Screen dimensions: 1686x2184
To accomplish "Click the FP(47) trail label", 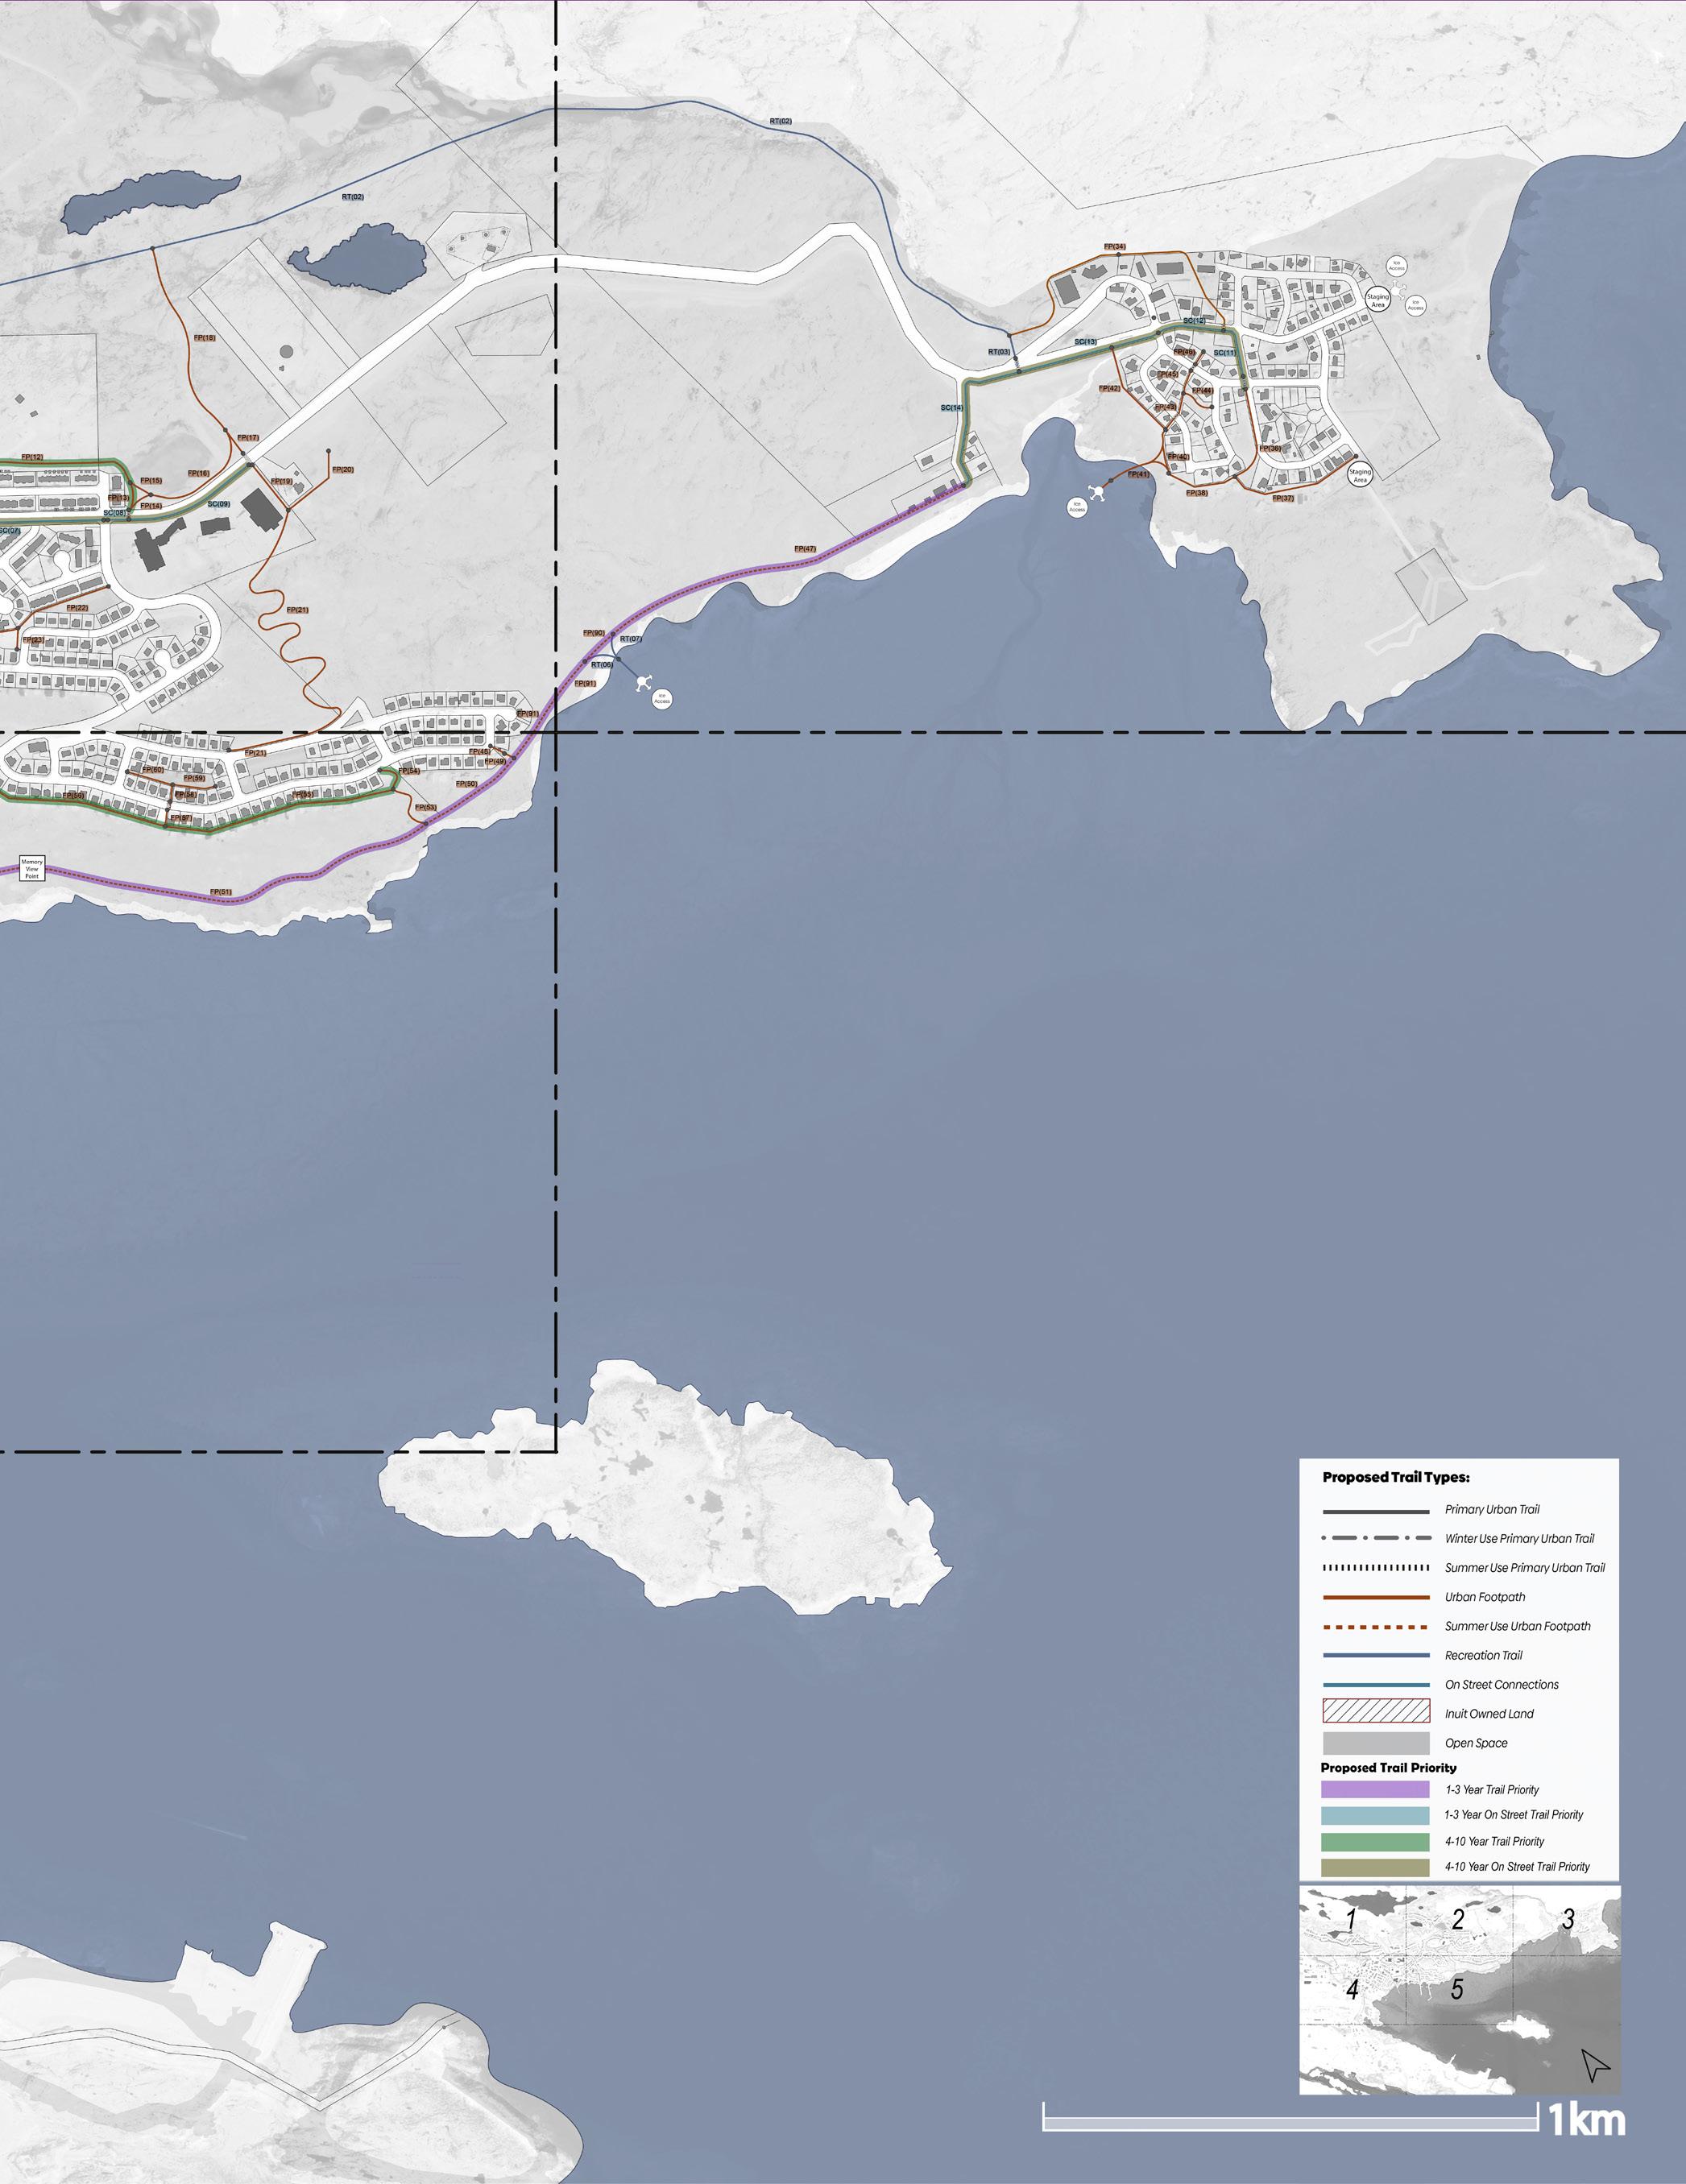I will pyautogui.click(x=805, y=549).
